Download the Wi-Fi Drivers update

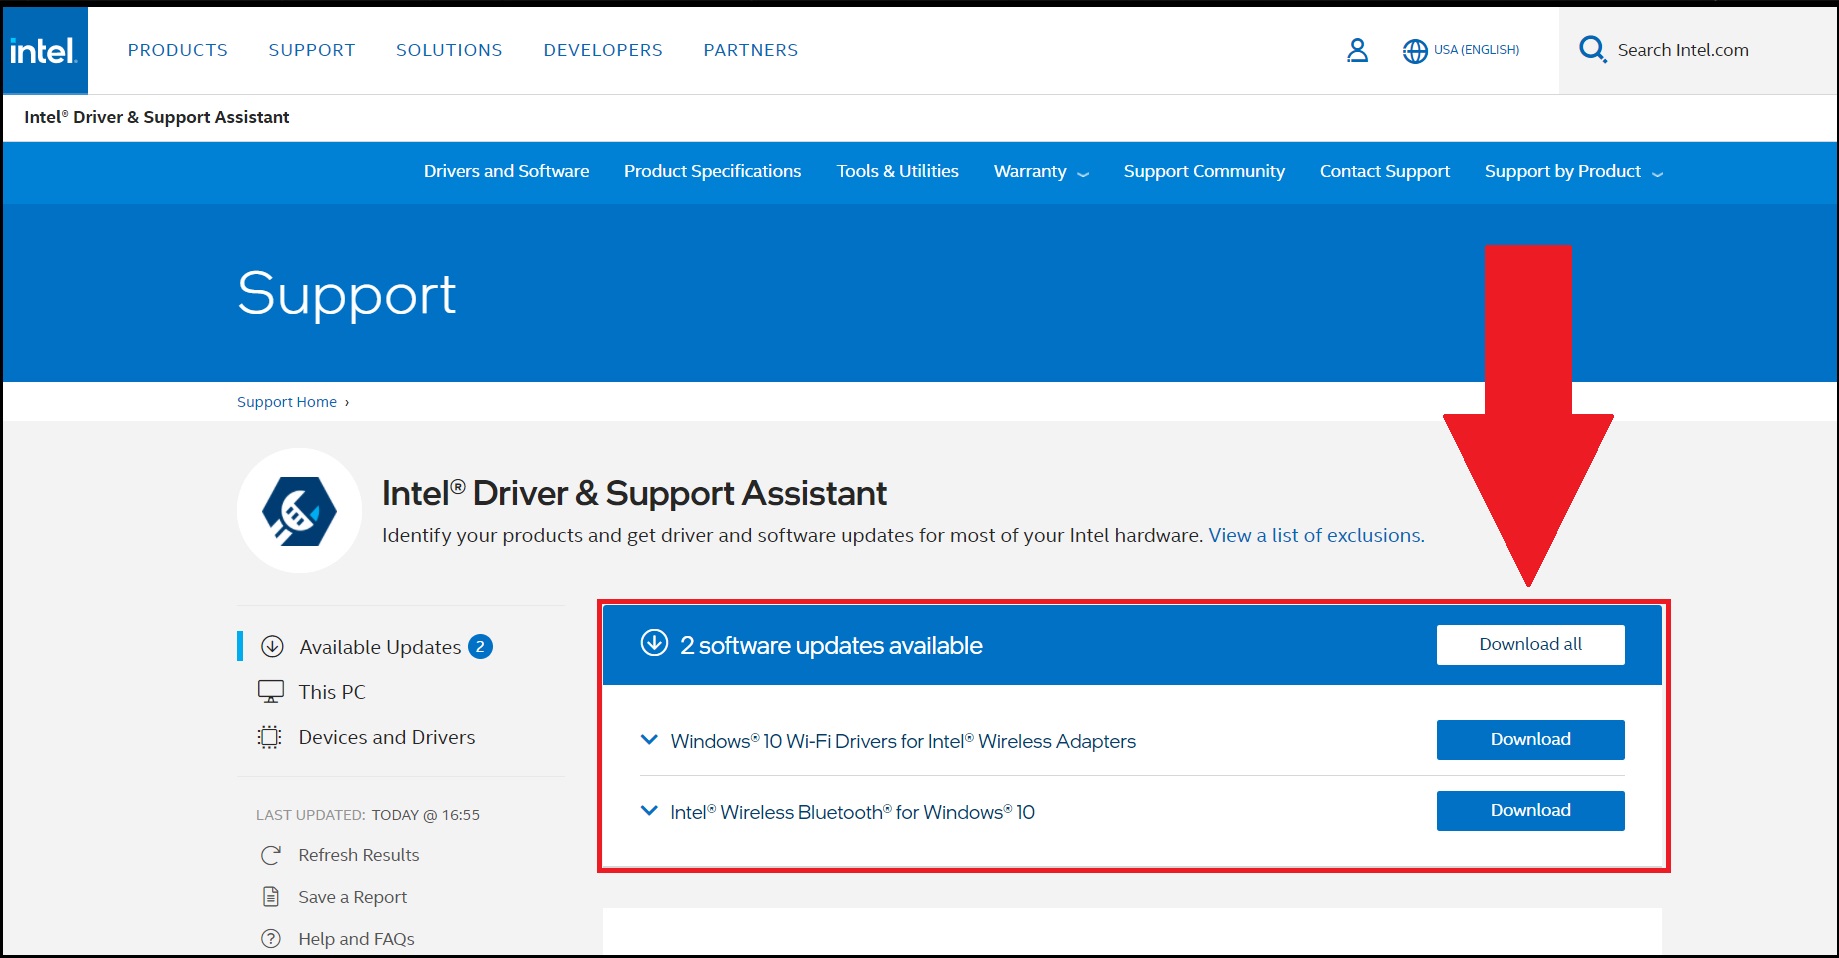1530,740
